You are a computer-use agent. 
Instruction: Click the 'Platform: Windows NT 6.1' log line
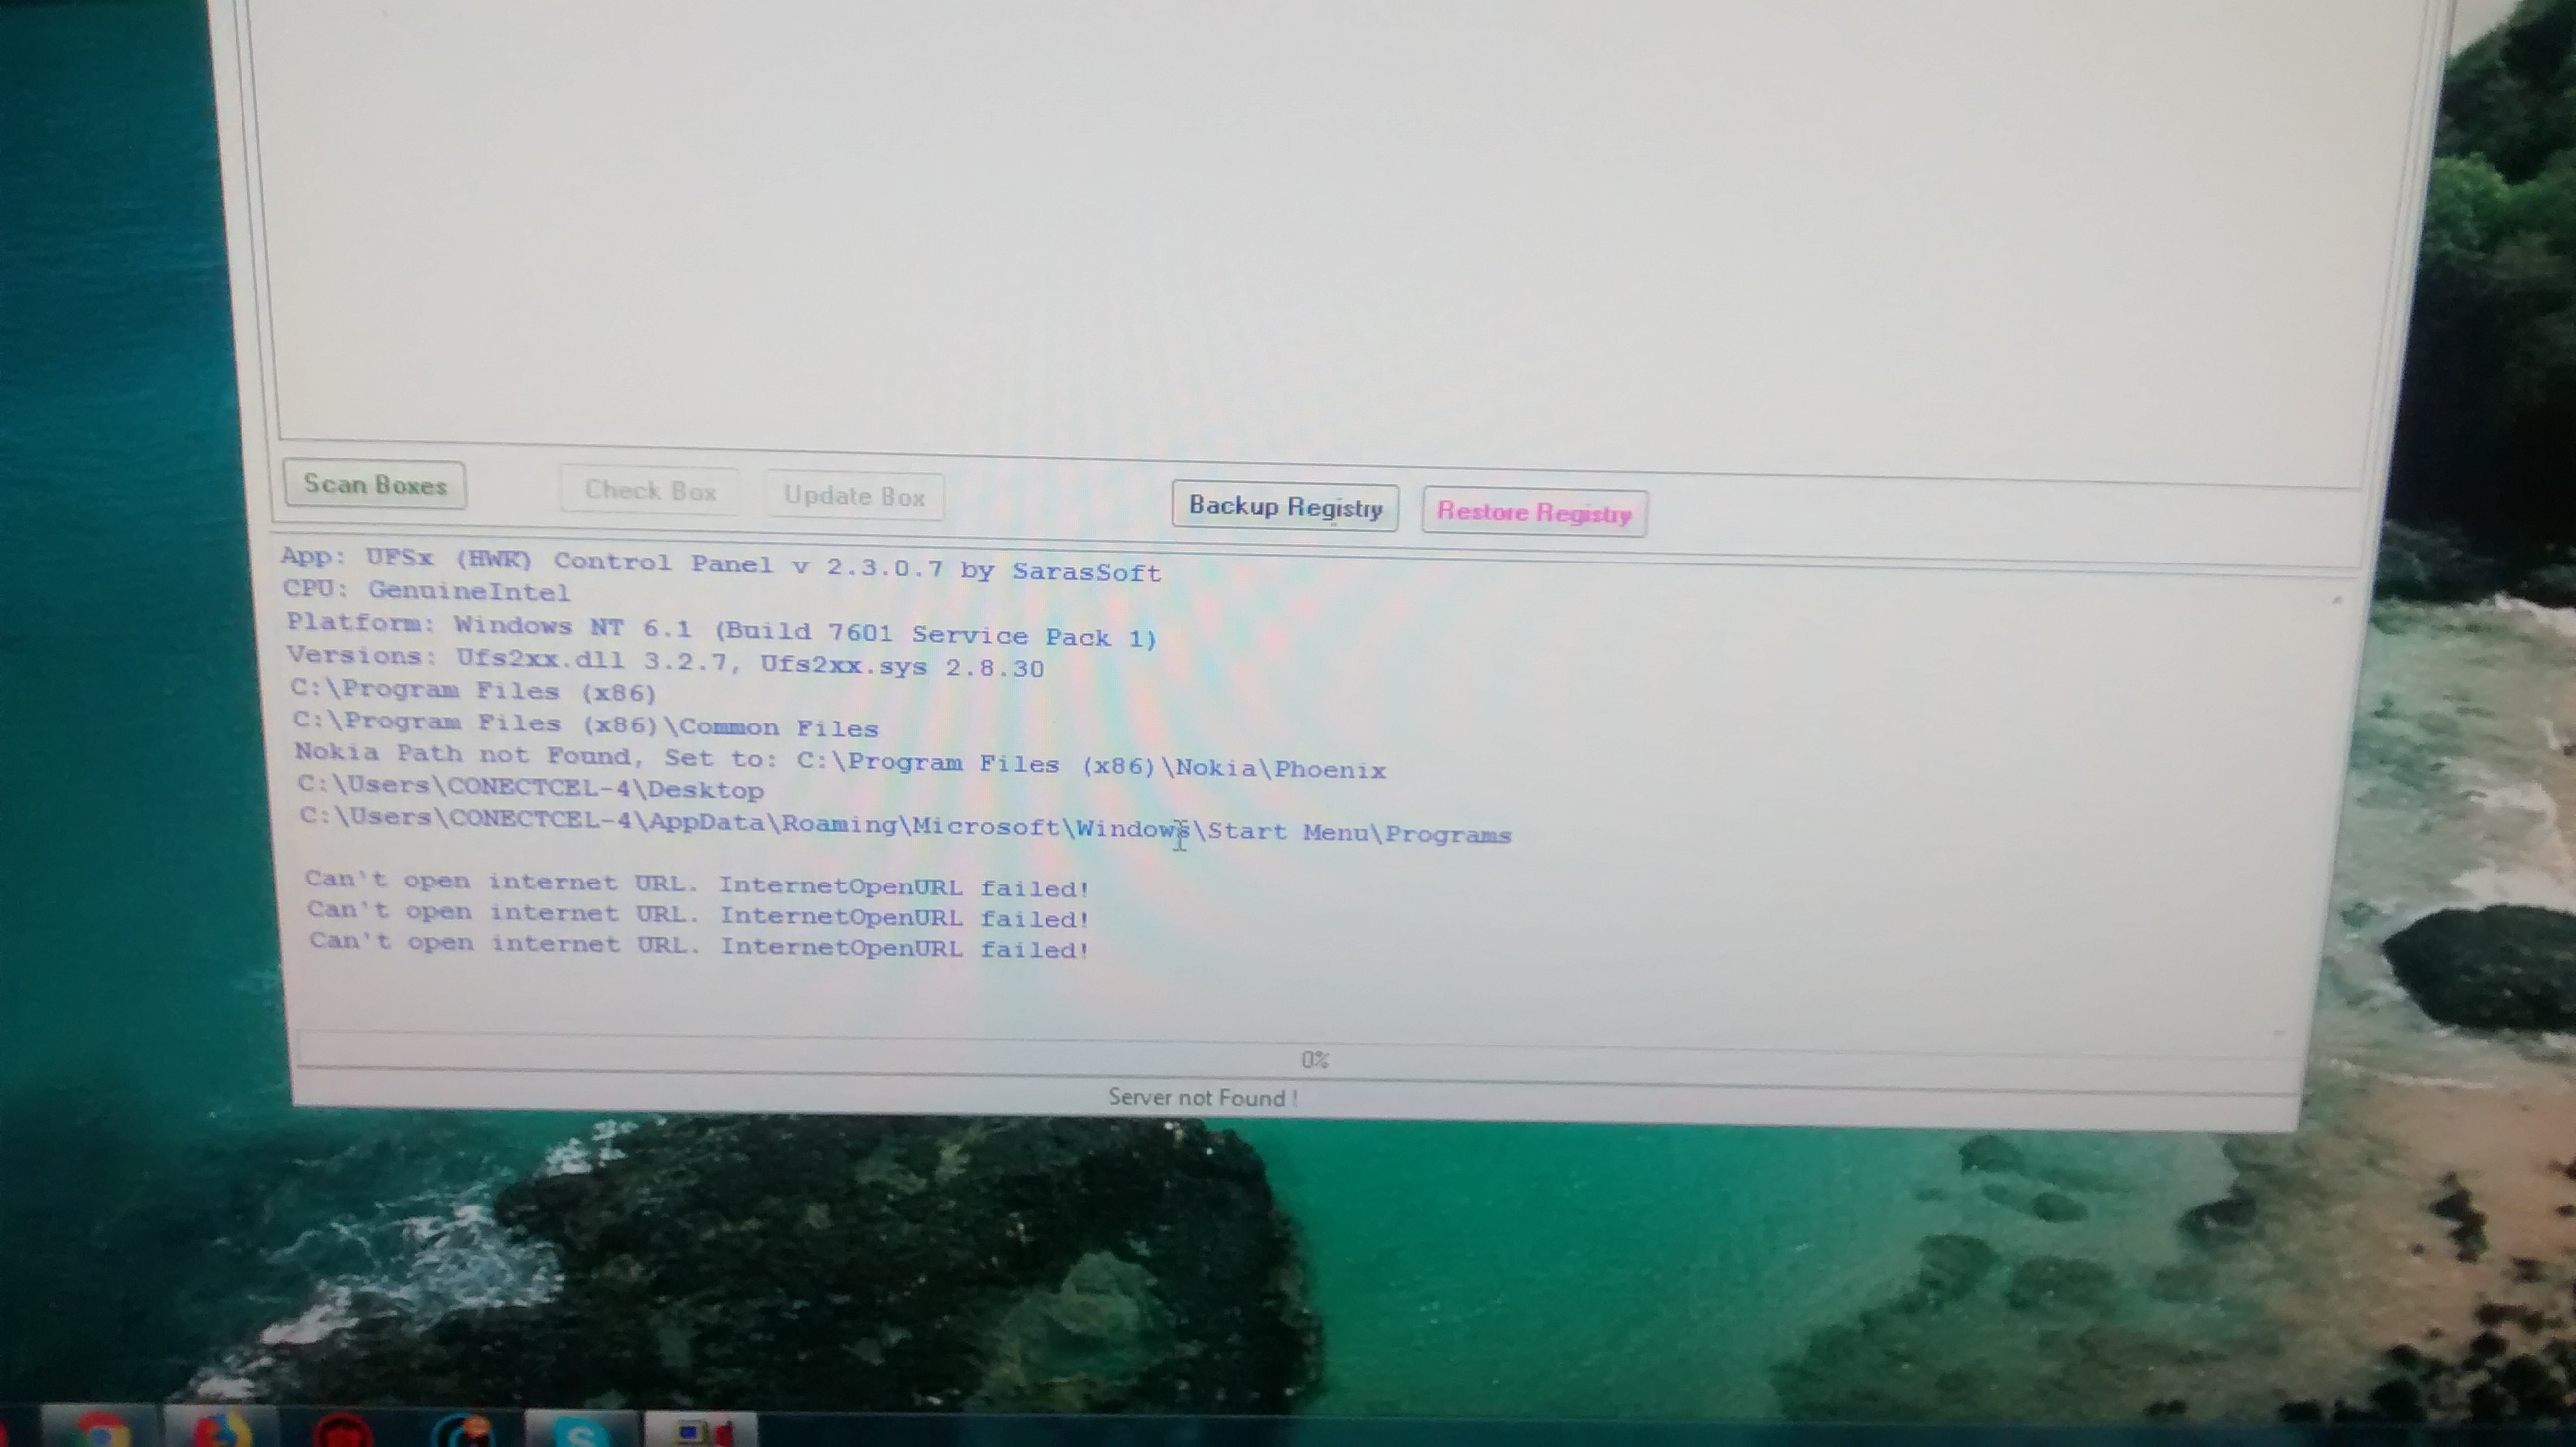[x=721, y=631]
